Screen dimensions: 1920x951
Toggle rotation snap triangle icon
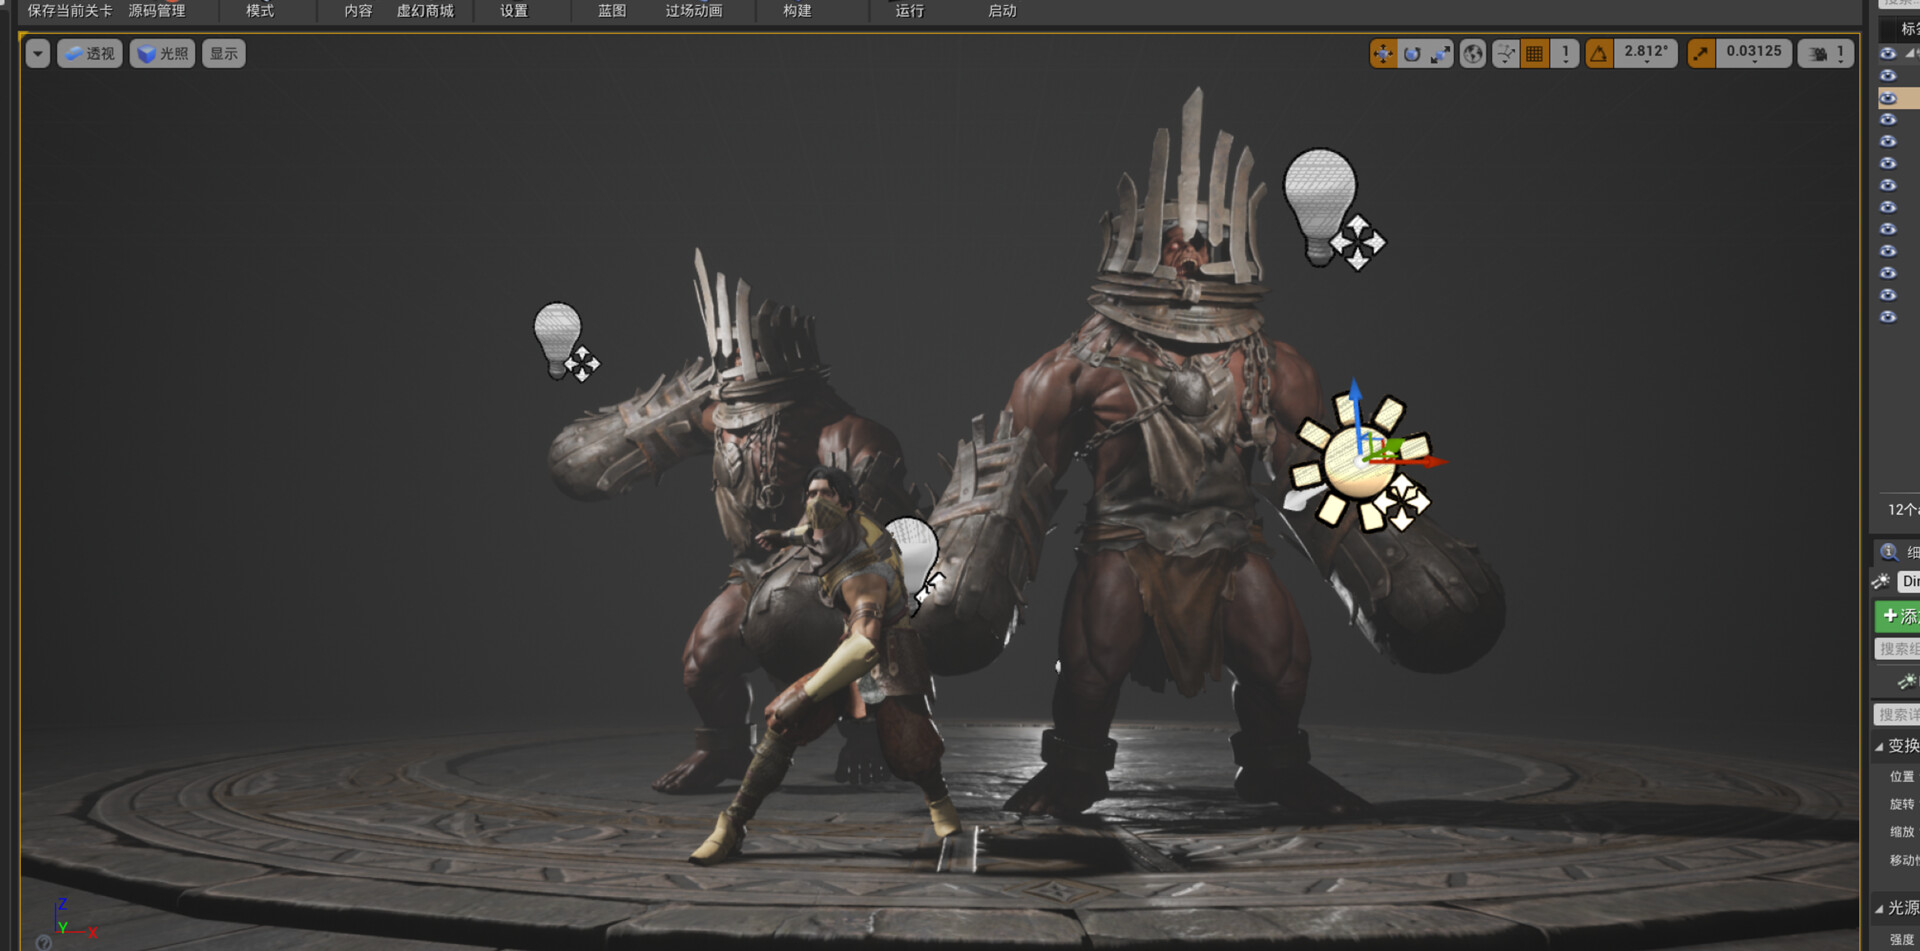tap(1597, 54)
